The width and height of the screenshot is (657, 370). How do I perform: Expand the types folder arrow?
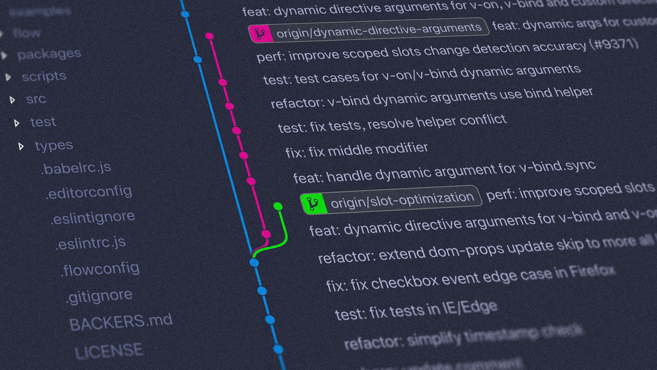pyautogui.click(x=21, y=146)
